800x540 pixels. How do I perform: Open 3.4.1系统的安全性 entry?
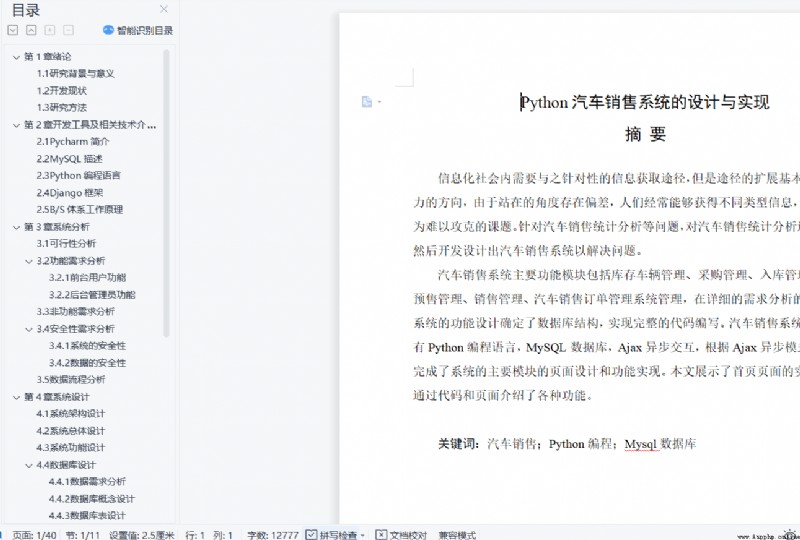(87, 346)
